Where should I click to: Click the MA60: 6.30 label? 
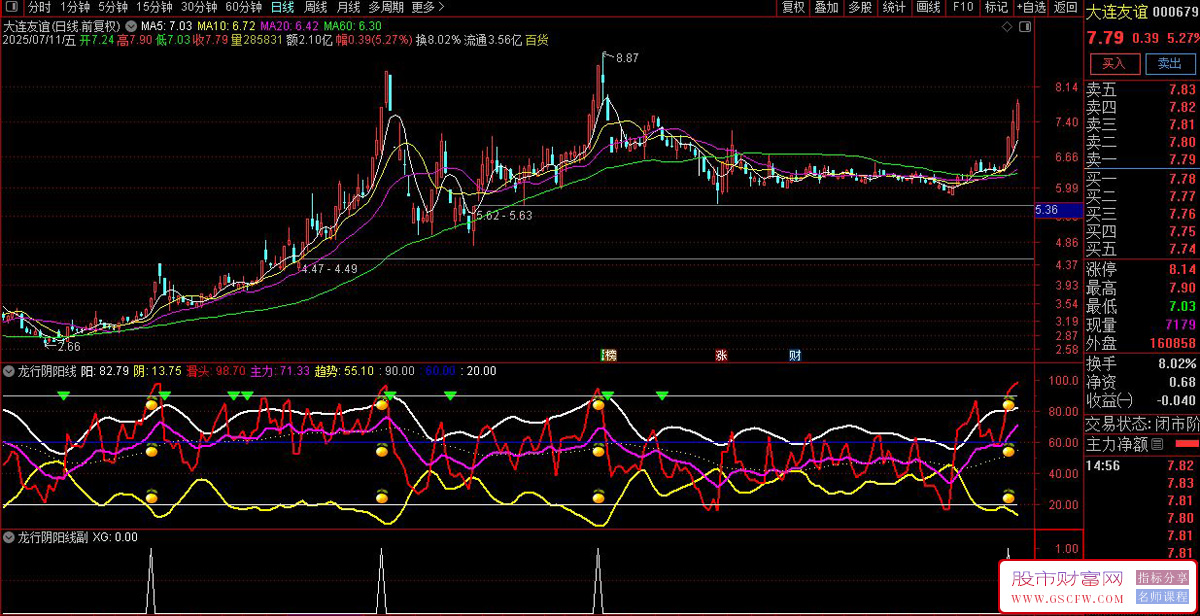tap(352, 26)
